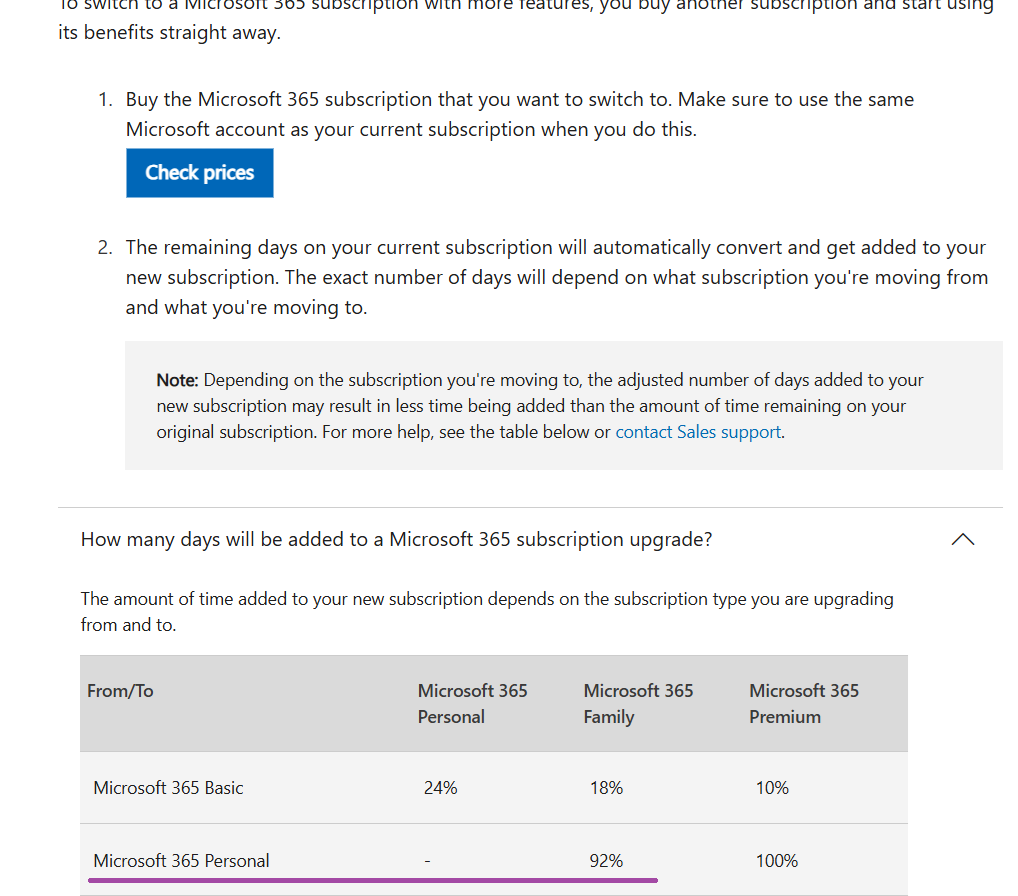The height and width of the screenshot is (896, 1018).
Task: Open the contact Sales support link
Action: tap(698, 432)
